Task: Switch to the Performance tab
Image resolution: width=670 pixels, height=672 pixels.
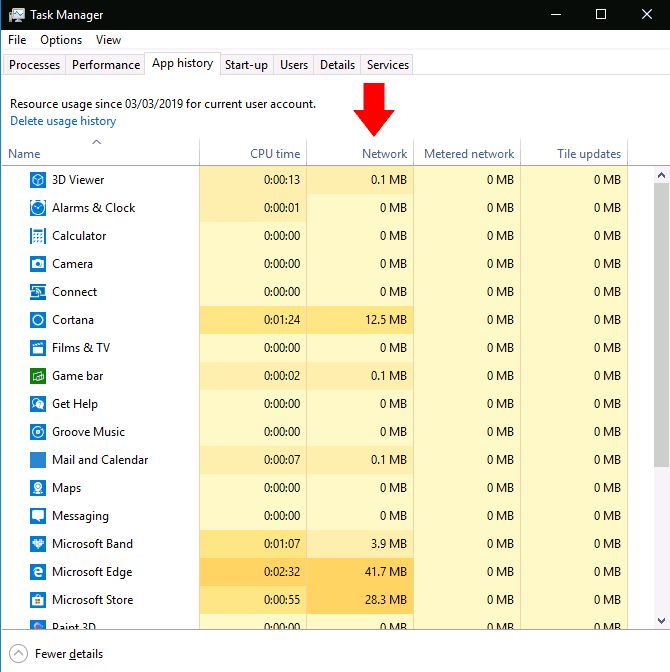Action: 106,65
